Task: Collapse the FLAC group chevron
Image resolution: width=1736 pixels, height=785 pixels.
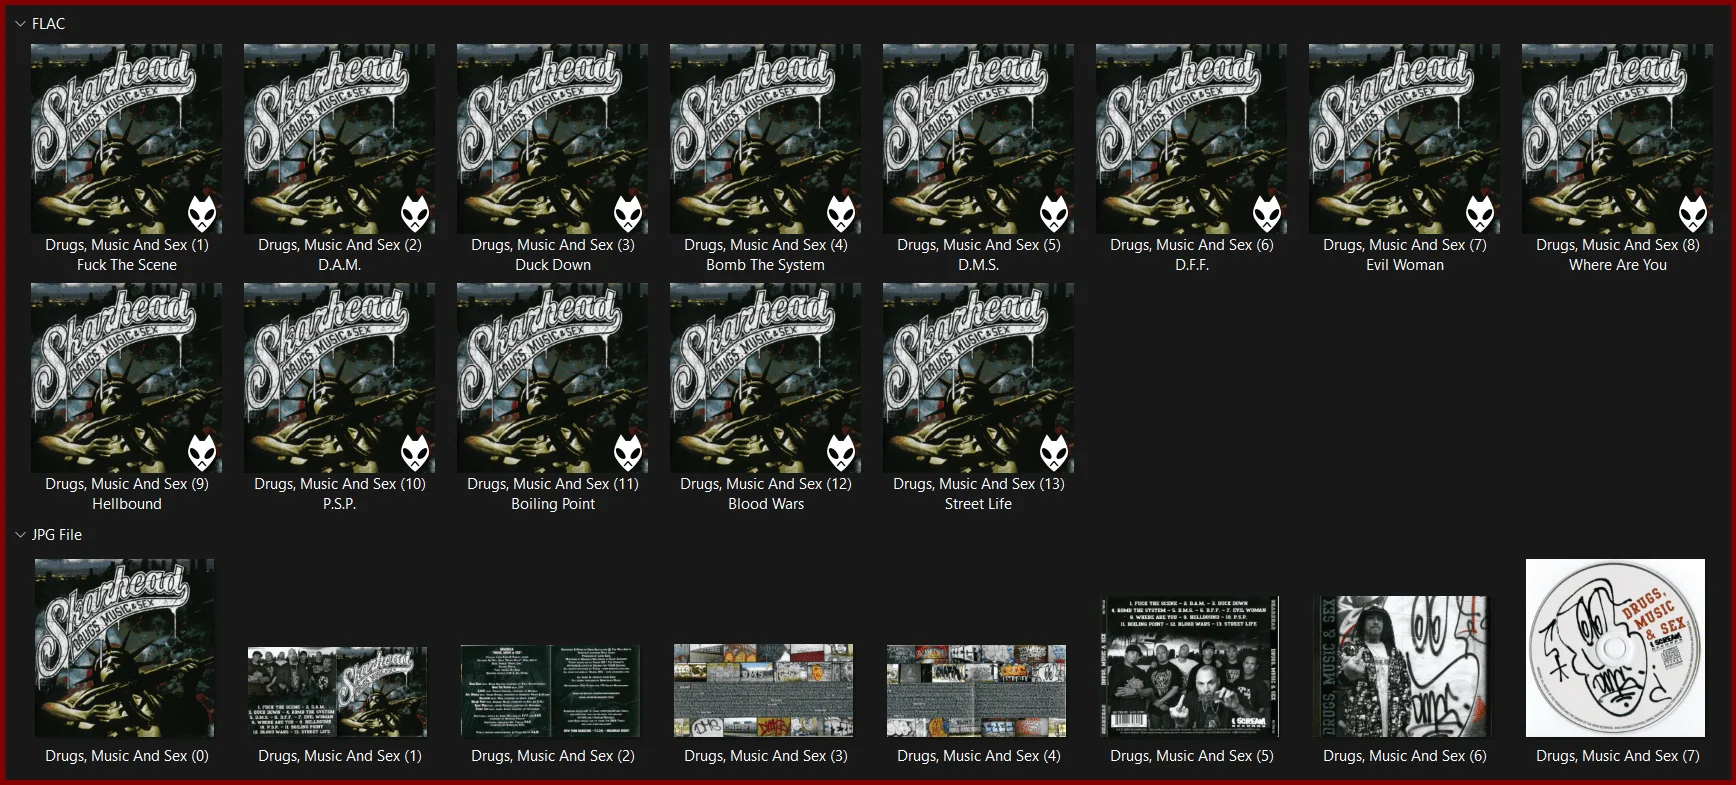Action: [x=20, y=24]
